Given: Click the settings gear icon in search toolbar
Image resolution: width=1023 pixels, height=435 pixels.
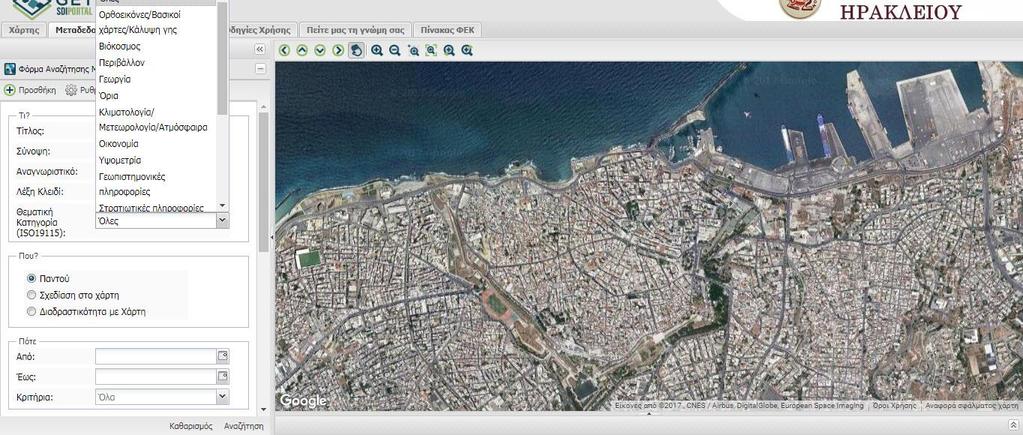Looking at the screenshot, I should tap(71, 91).
